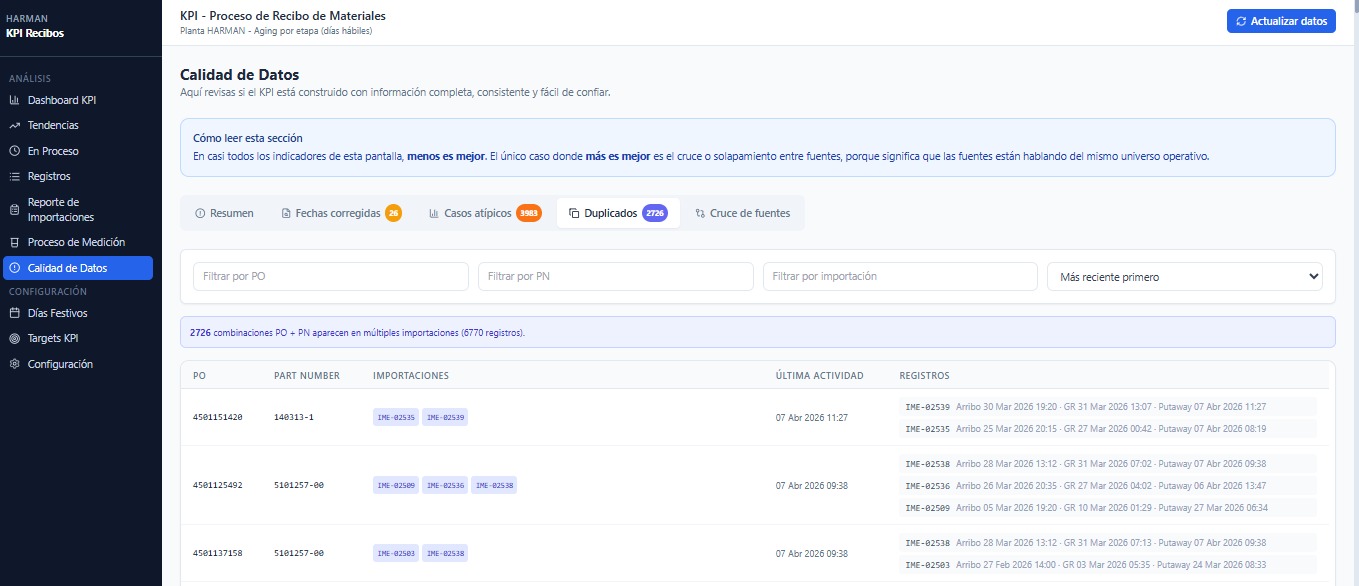
Task: Click the IME-02539 import badge
Action: [443, 417]
